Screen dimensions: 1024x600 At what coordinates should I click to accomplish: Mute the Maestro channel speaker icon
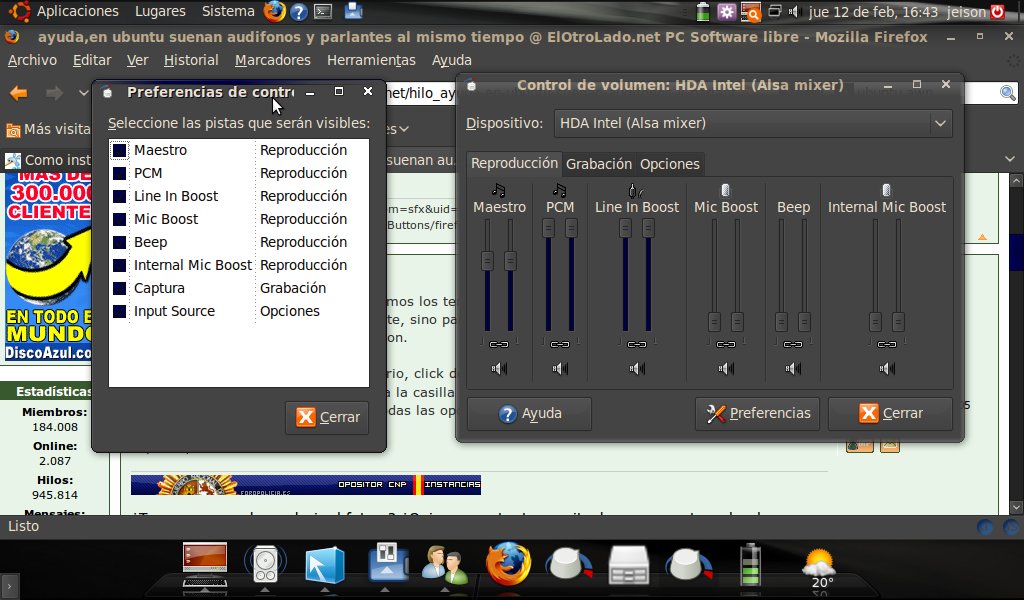point(499,369)
